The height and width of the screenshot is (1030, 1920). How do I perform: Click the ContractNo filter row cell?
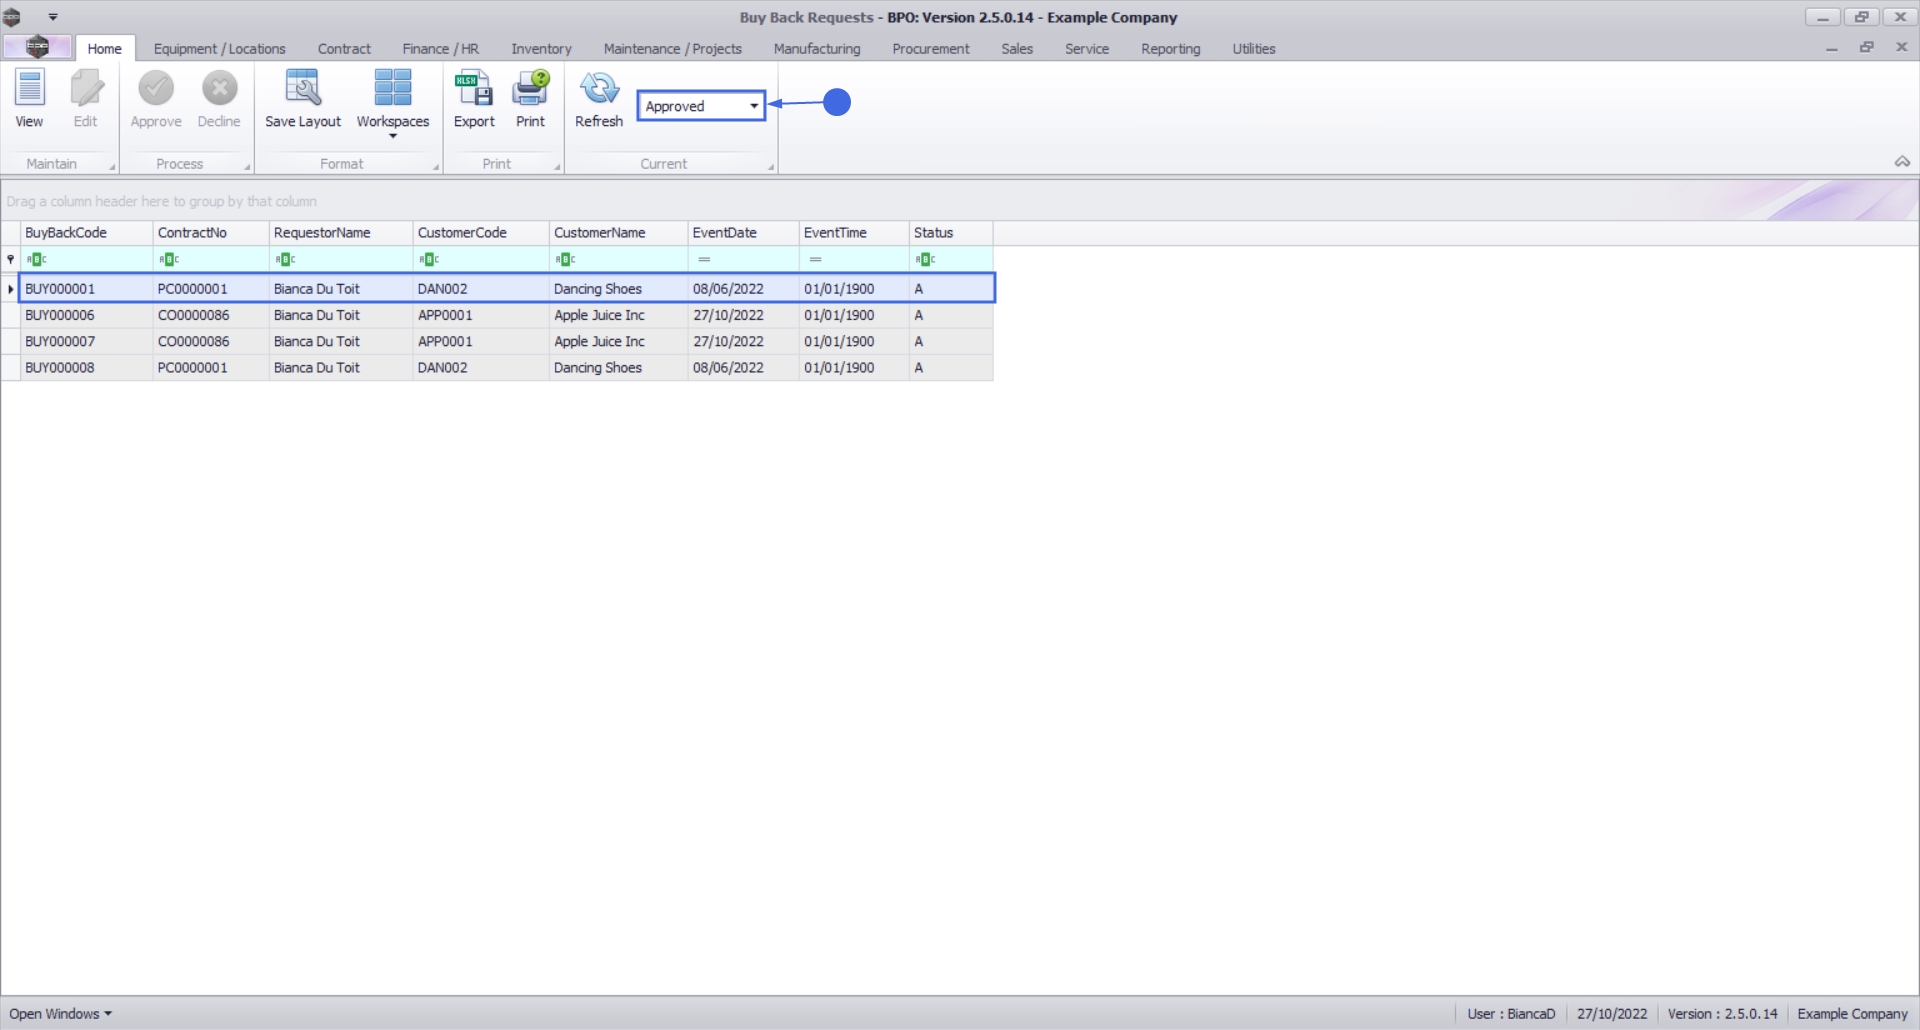(x=211, y=259)
